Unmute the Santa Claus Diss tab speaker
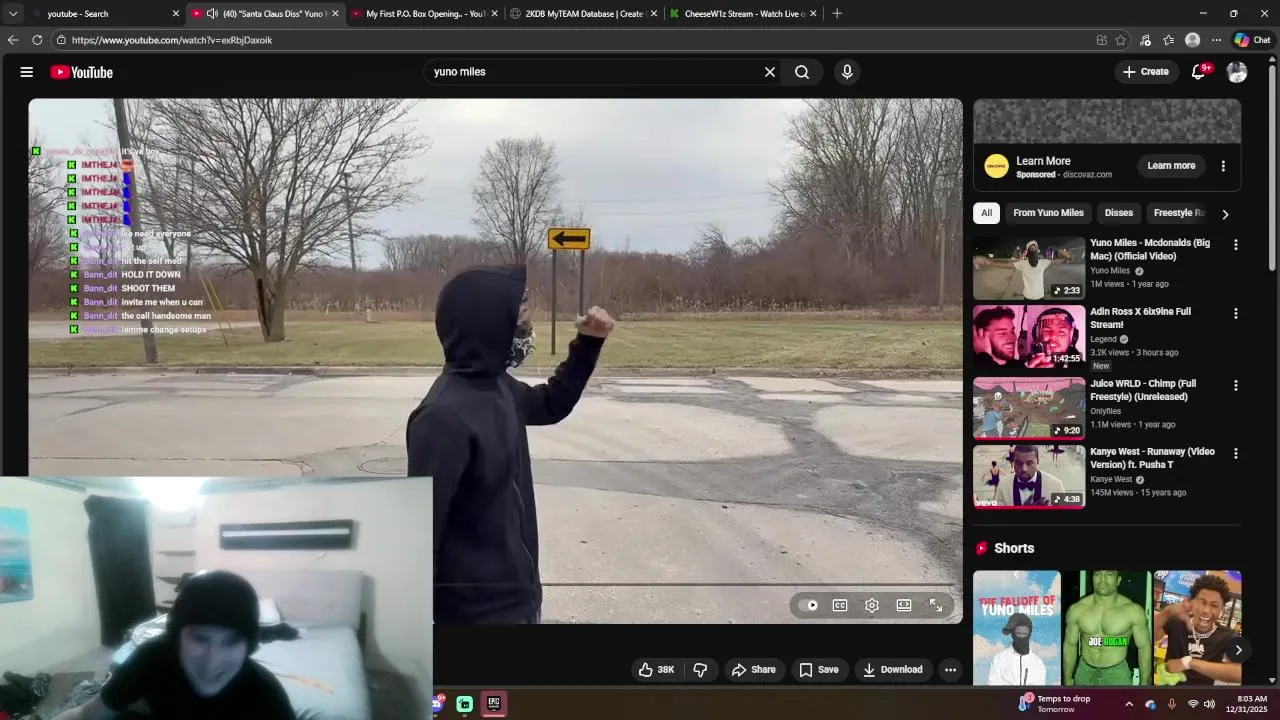1280x720 pixels. [x=212, y=13]
